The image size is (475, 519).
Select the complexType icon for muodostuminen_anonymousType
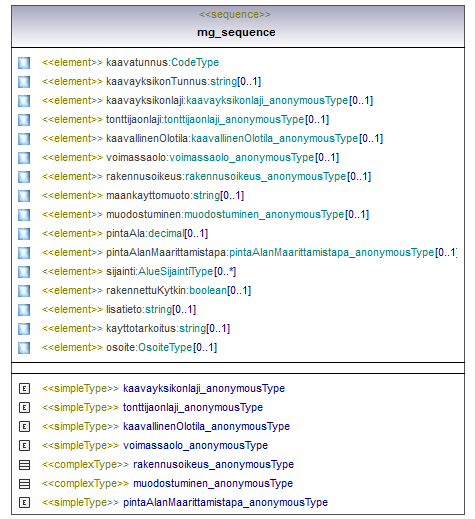point(24,484)
